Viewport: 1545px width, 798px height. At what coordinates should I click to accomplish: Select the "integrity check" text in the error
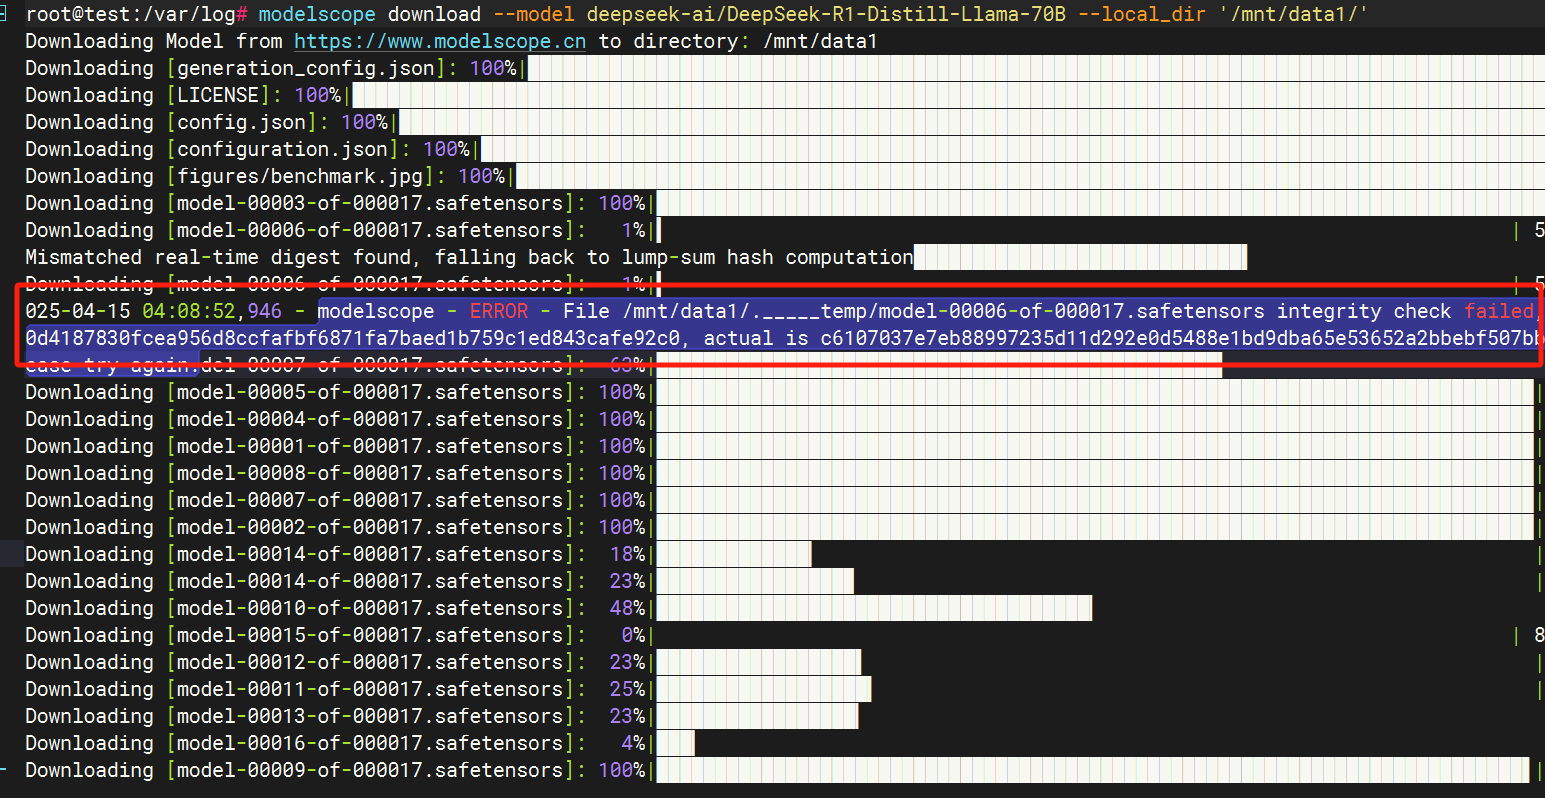click(1364, 311)
